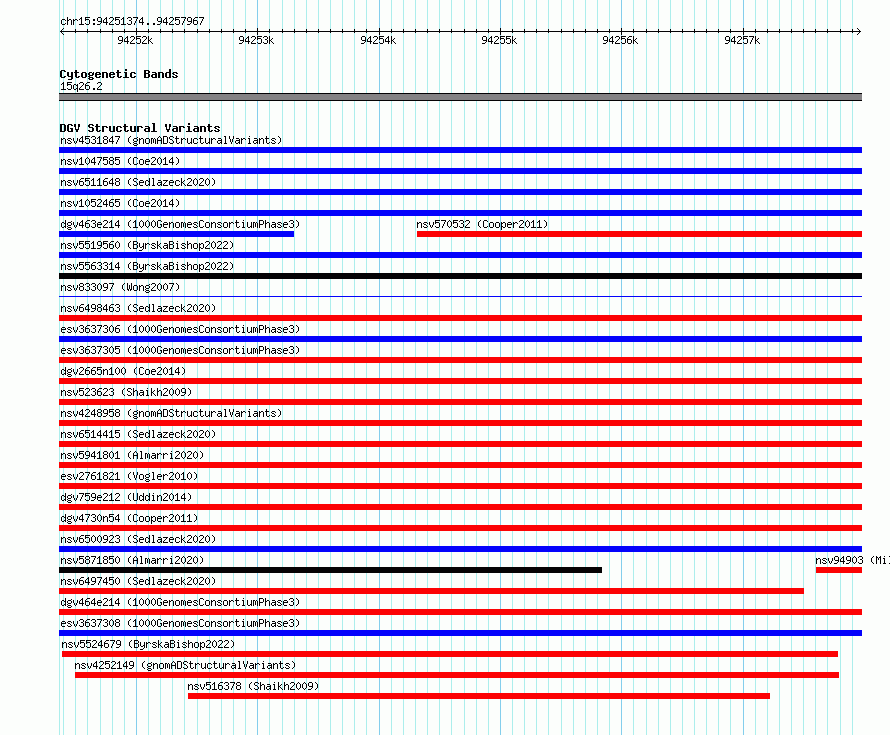Select the DGV Structural Variants track heading
Screen dimensions: 890x735
(x=140, y=128)
